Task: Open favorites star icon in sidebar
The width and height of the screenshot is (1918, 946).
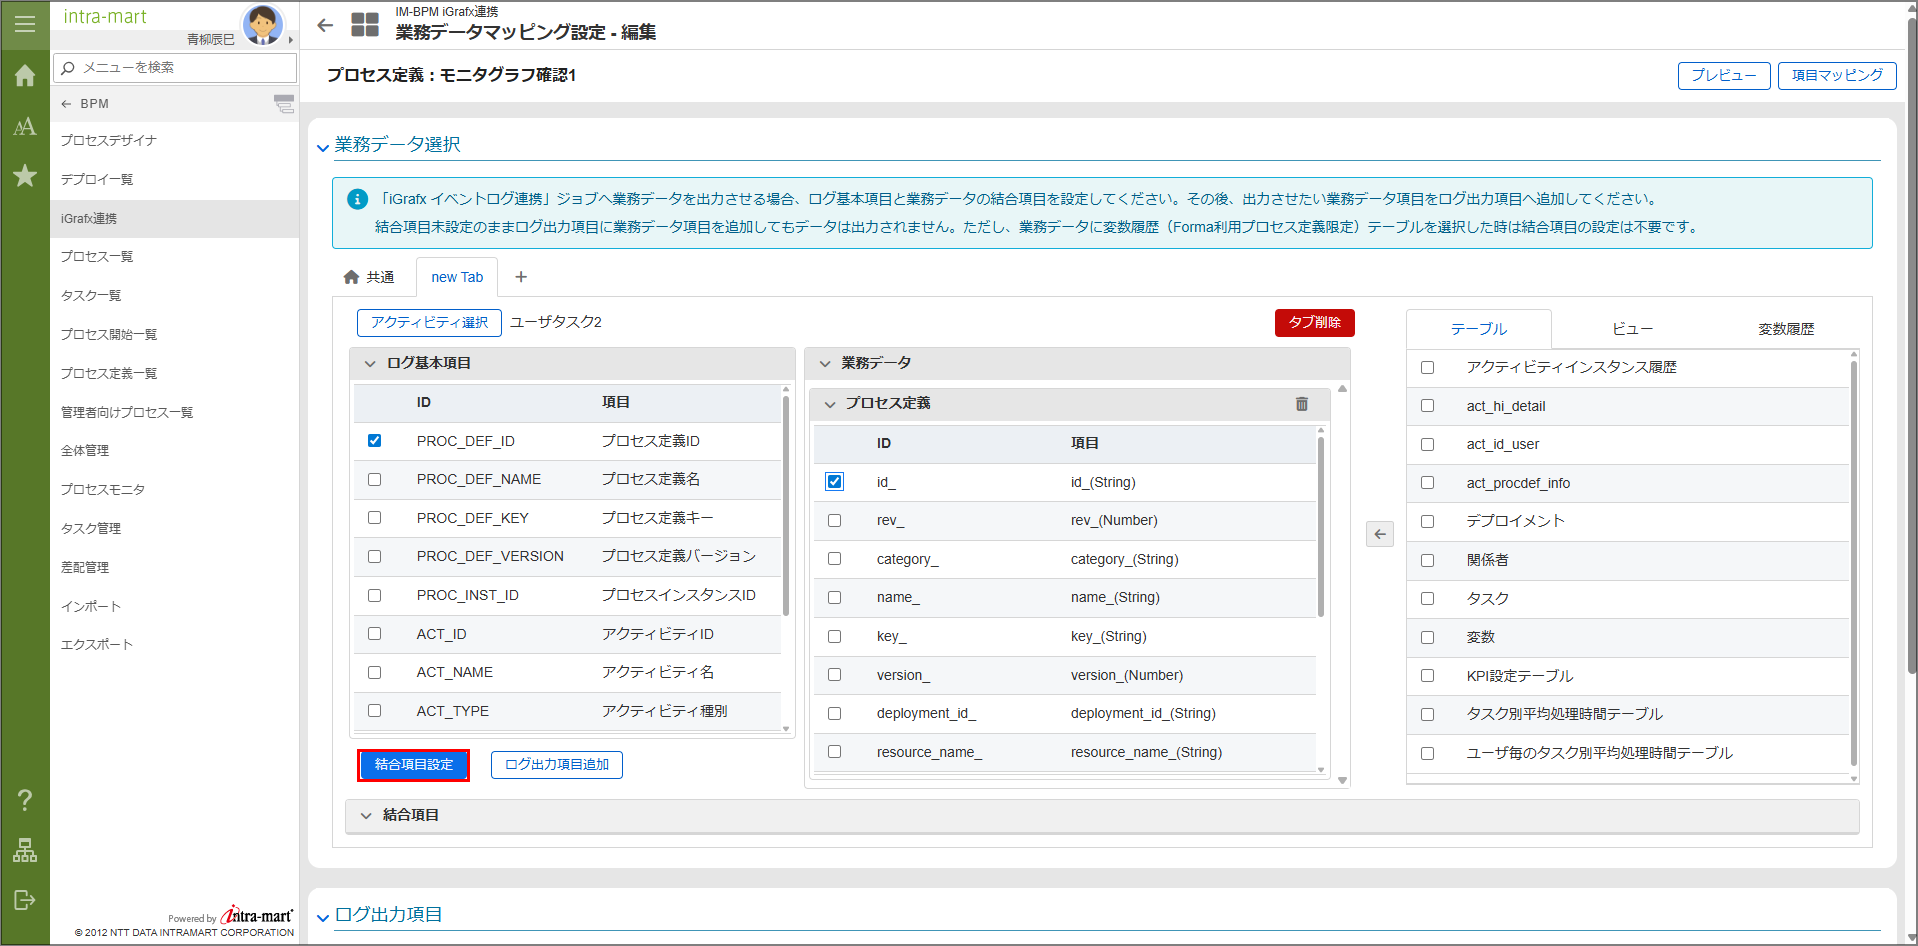Action: tap(25, 176)
